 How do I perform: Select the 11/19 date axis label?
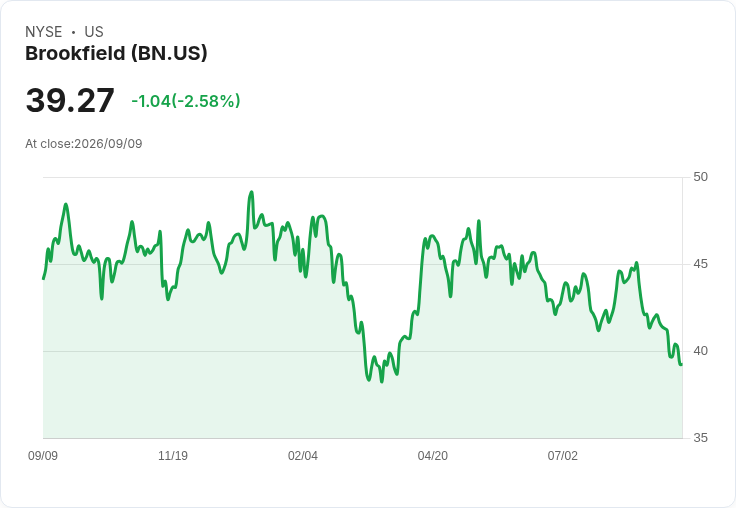point(173,456)
